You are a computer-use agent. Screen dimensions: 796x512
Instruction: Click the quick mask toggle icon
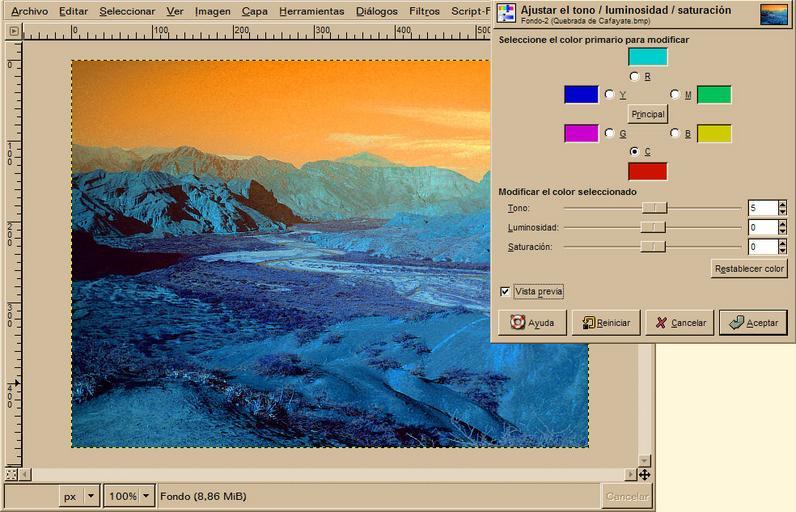click(x=11, y=474)
